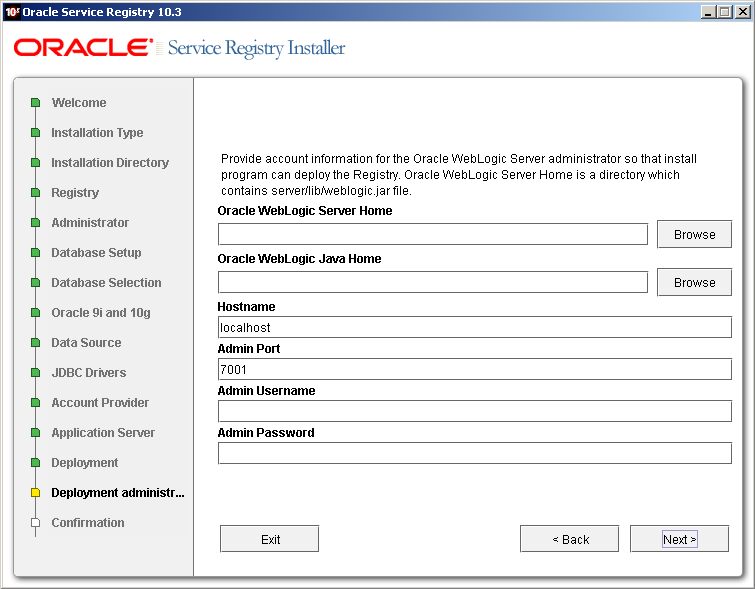Screen dimensions: 755x589
Task: Click green marker next to Installation Directory
Action: click(x=35, y=163)
